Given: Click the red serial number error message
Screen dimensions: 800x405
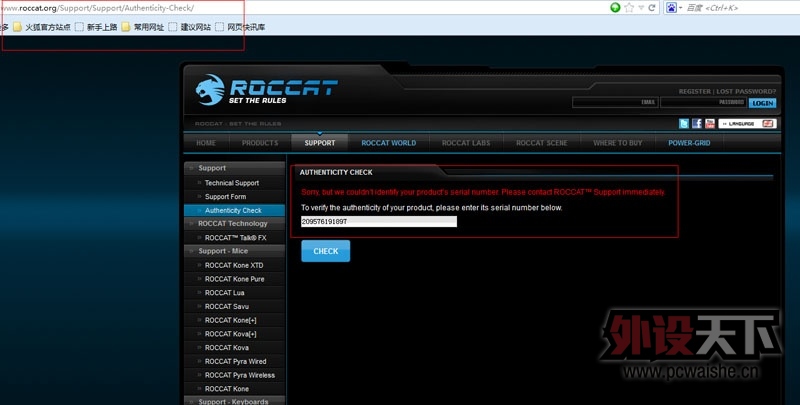Looking at the screenshot, I should [x=483, y=192].
